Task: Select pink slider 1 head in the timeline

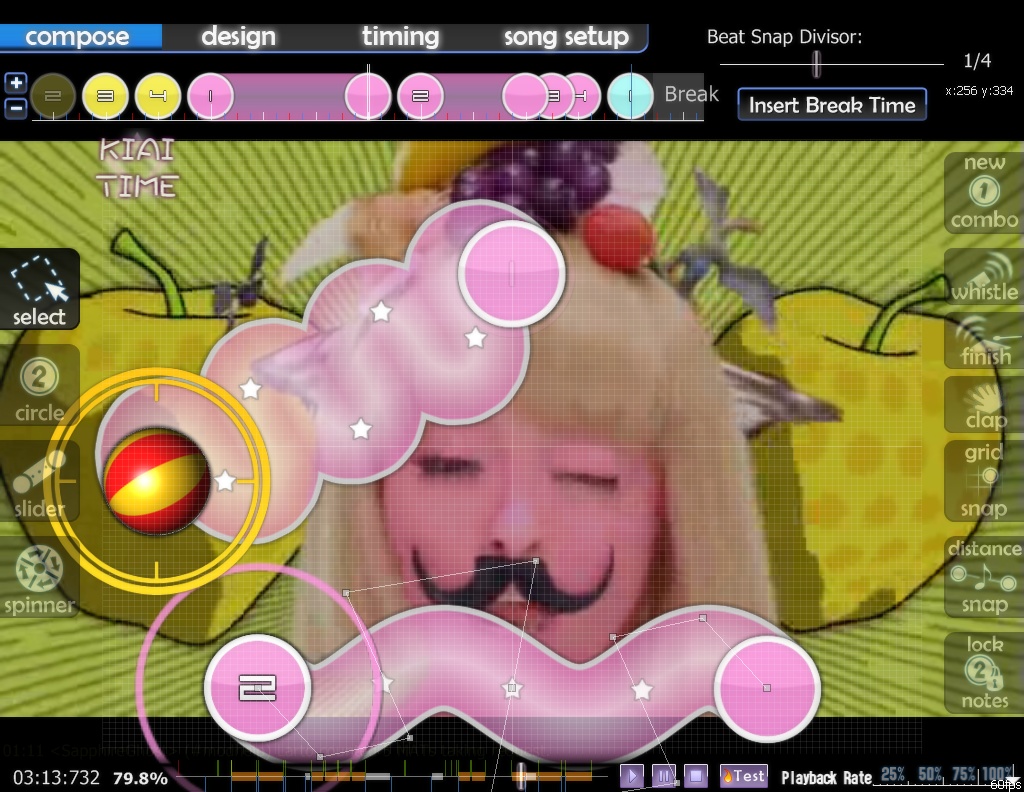Action: [x=210, y=96]
